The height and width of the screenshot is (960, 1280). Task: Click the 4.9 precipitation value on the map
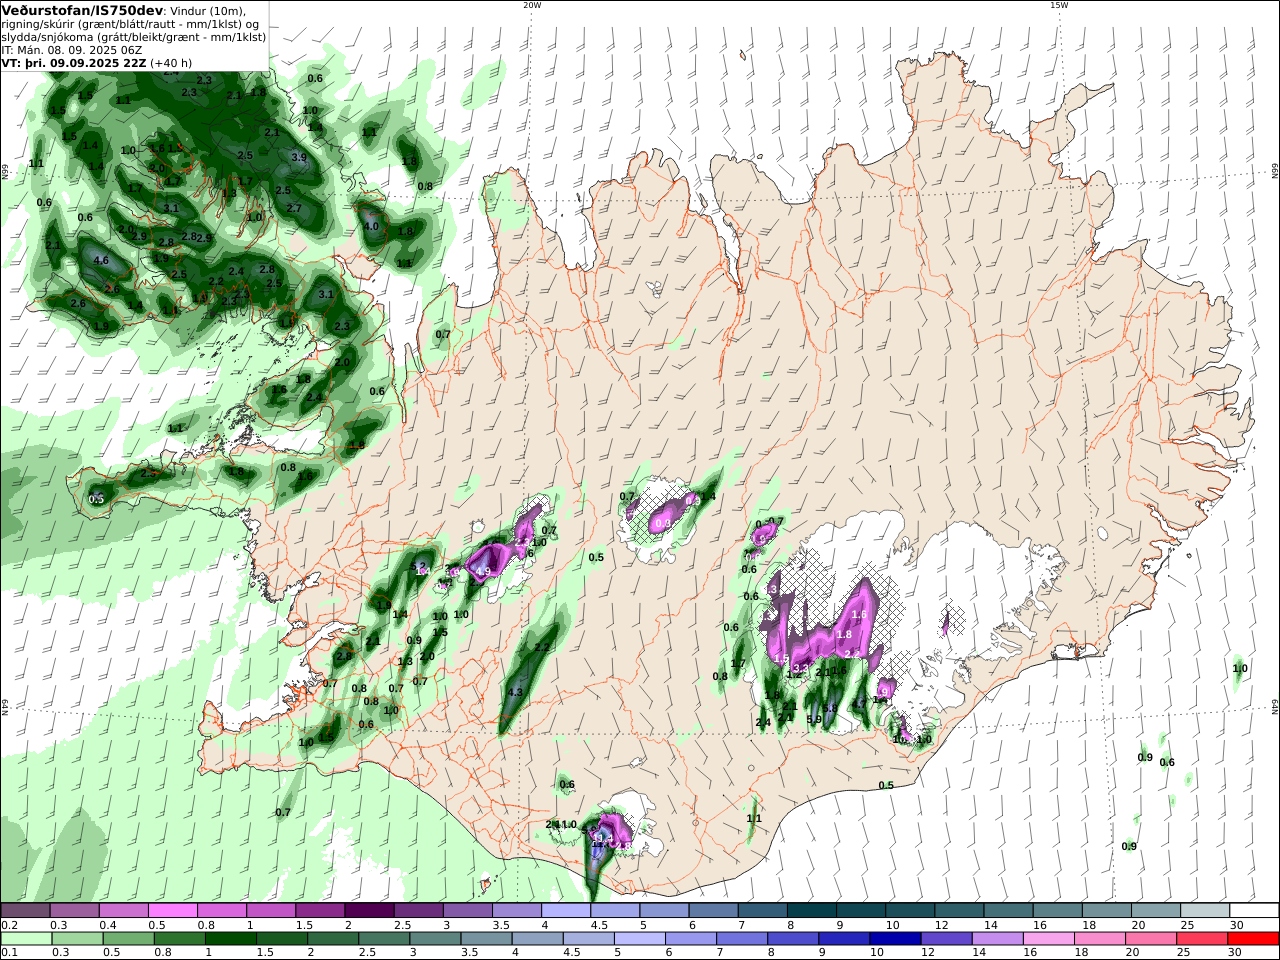[484, 571]
